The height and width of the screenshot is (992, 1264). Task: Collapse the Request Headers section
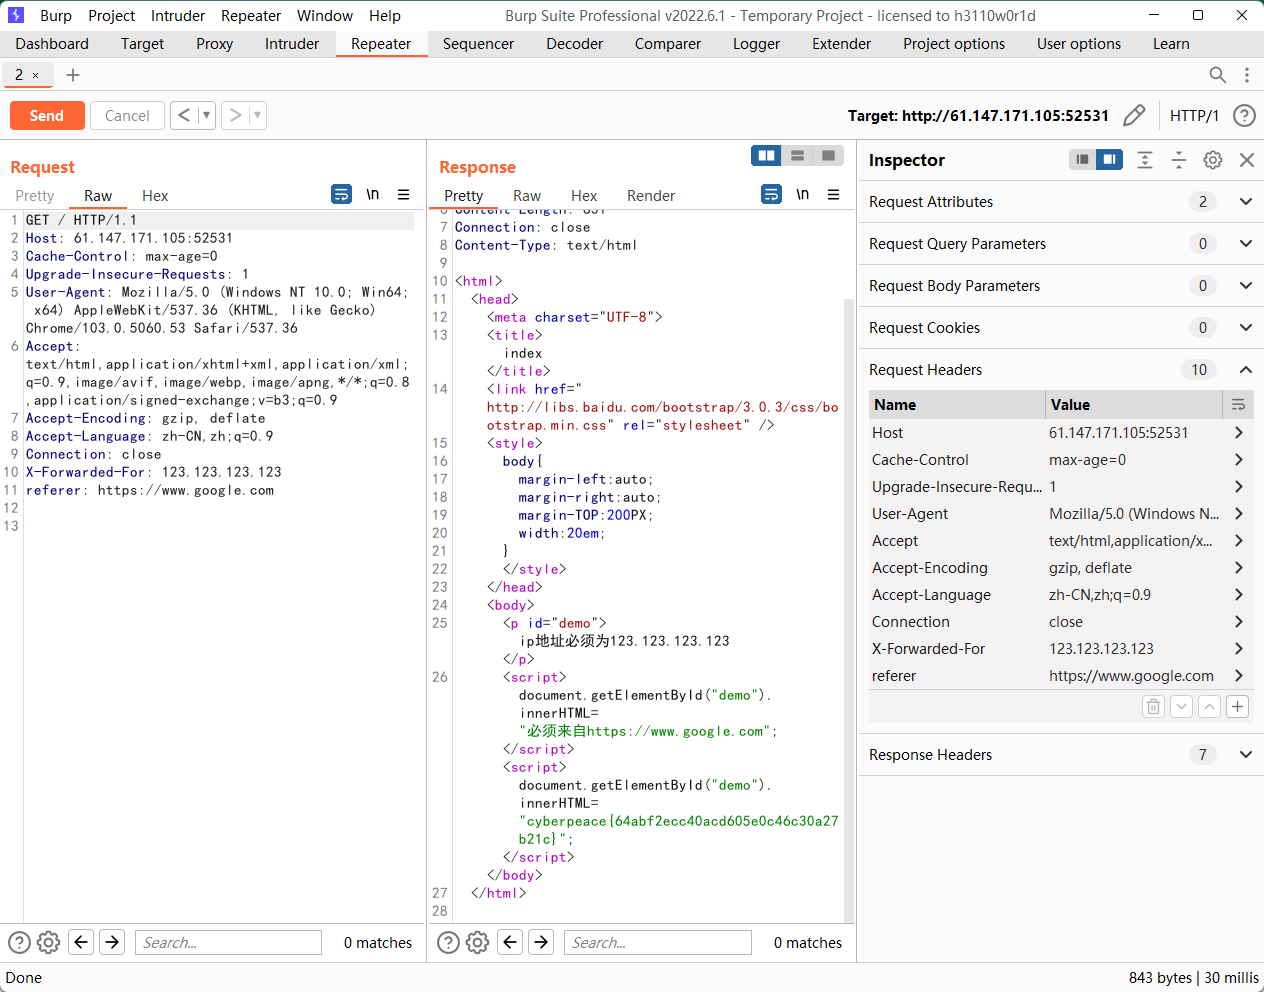click(1245, 370)
